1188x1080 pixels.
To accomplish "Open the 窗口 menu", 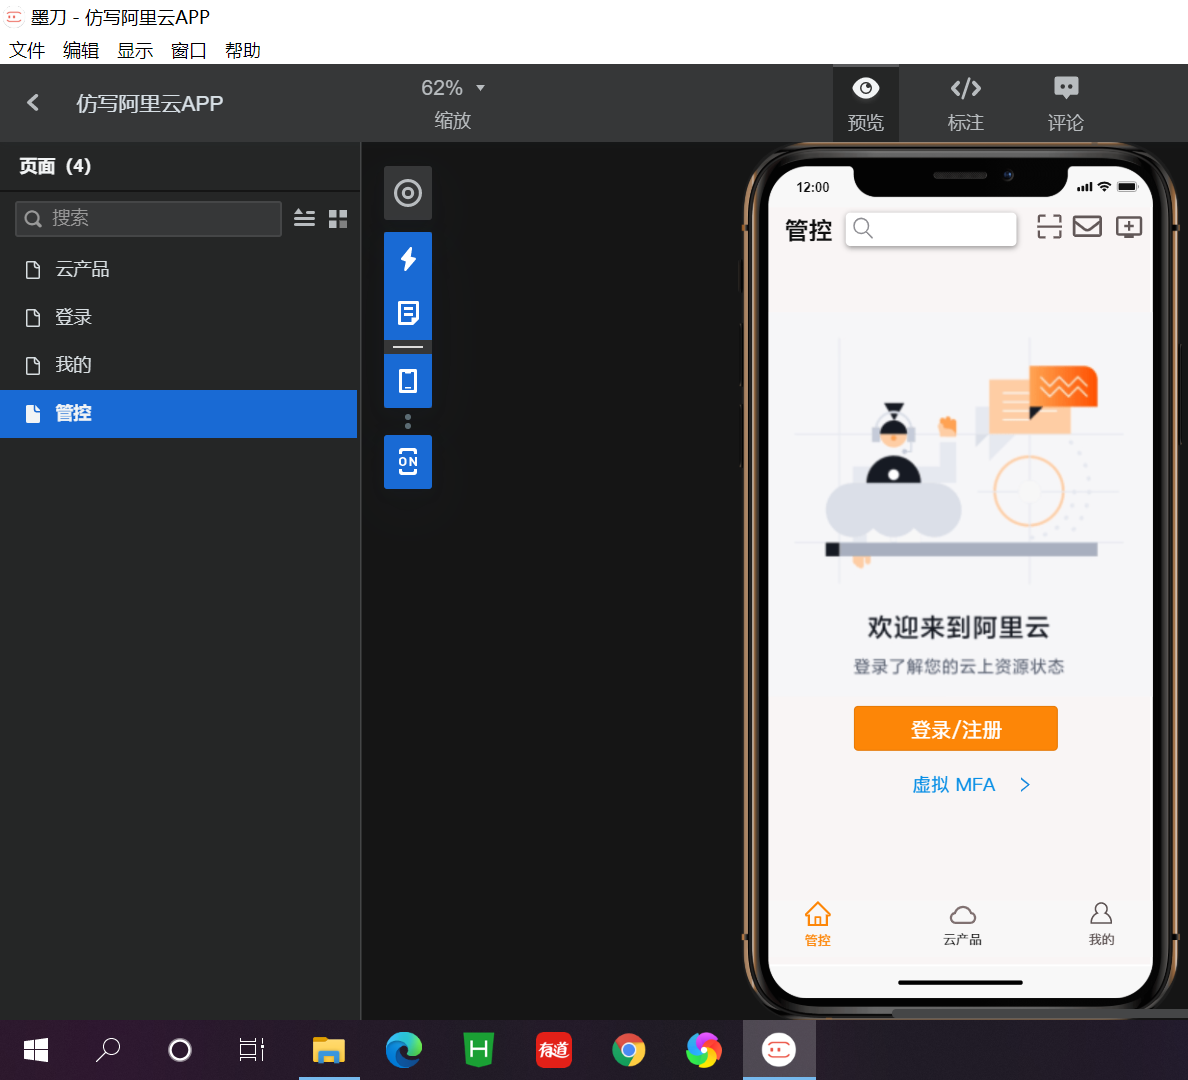I will 189,51.
